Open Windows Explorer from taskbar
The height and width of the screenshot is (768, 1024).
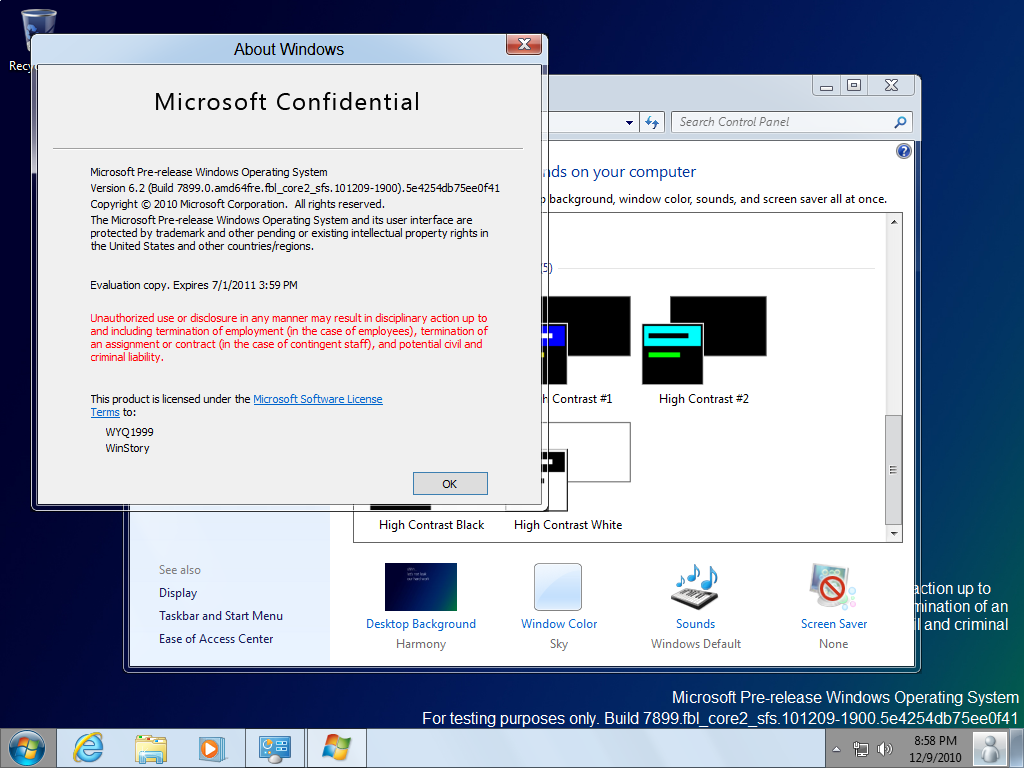pyautogui.click(x=151, y=747)
